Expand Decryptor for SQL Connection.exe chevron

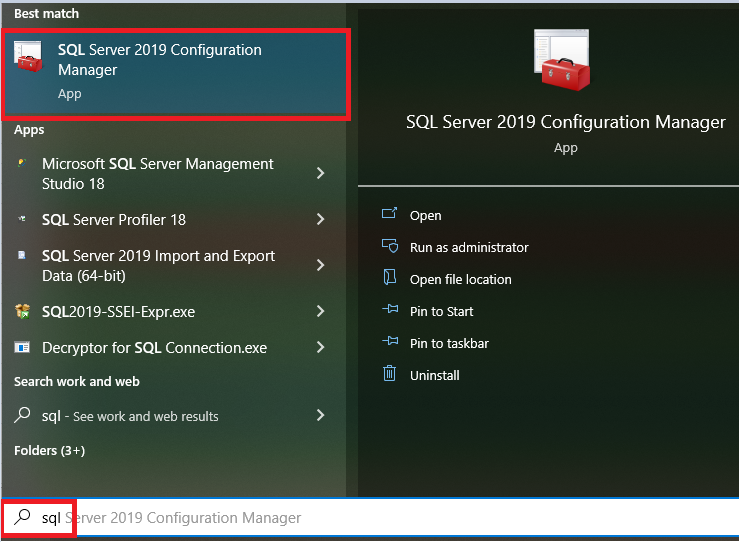pos(320,348)
